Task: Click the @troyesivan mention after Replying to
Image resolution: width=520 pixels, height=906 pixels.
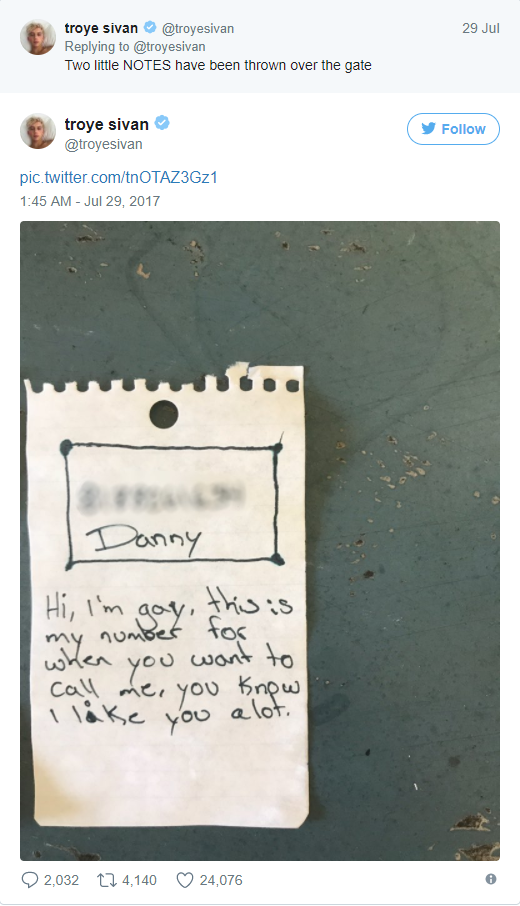Action: (x=169, y=47)
